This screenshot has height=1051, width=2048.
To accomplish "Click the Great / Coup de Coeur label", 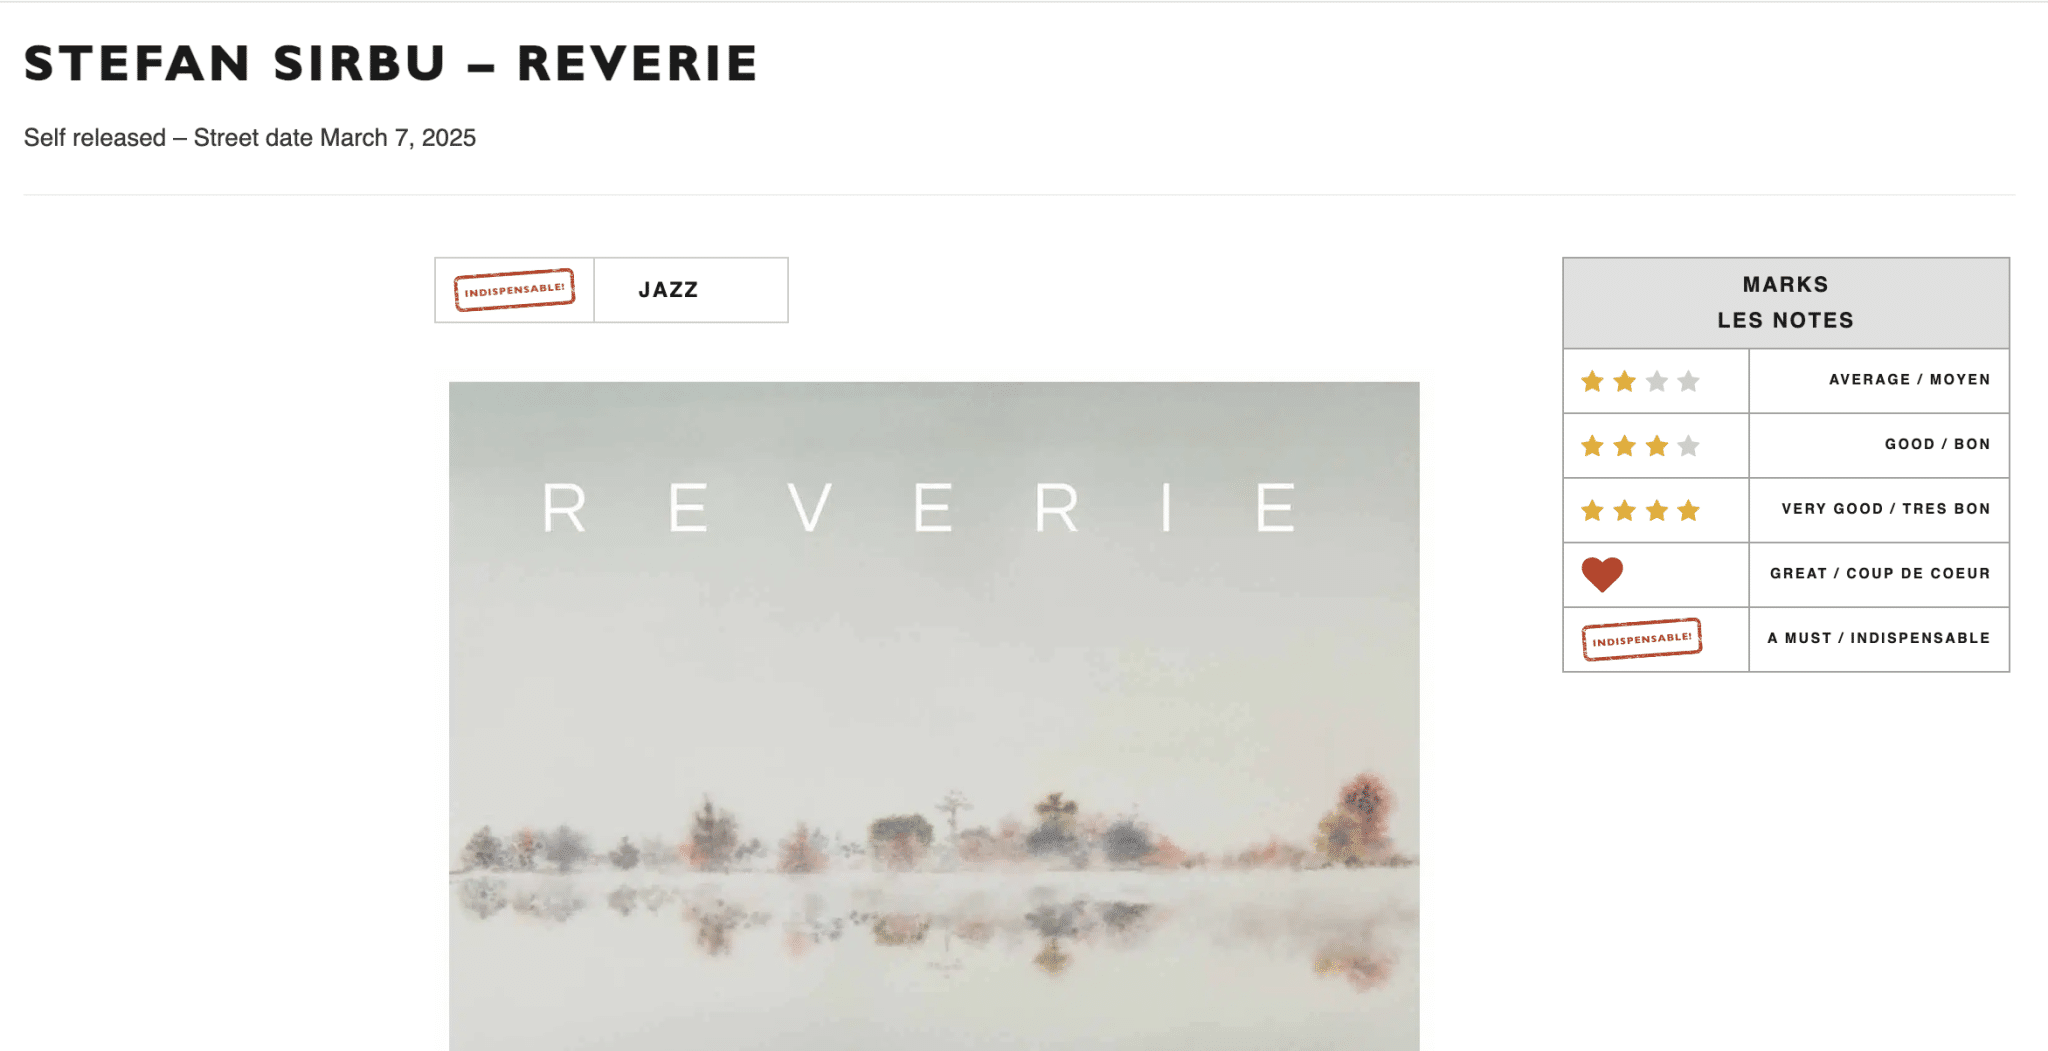I will pyautogui.click(x=1880, y=573).
